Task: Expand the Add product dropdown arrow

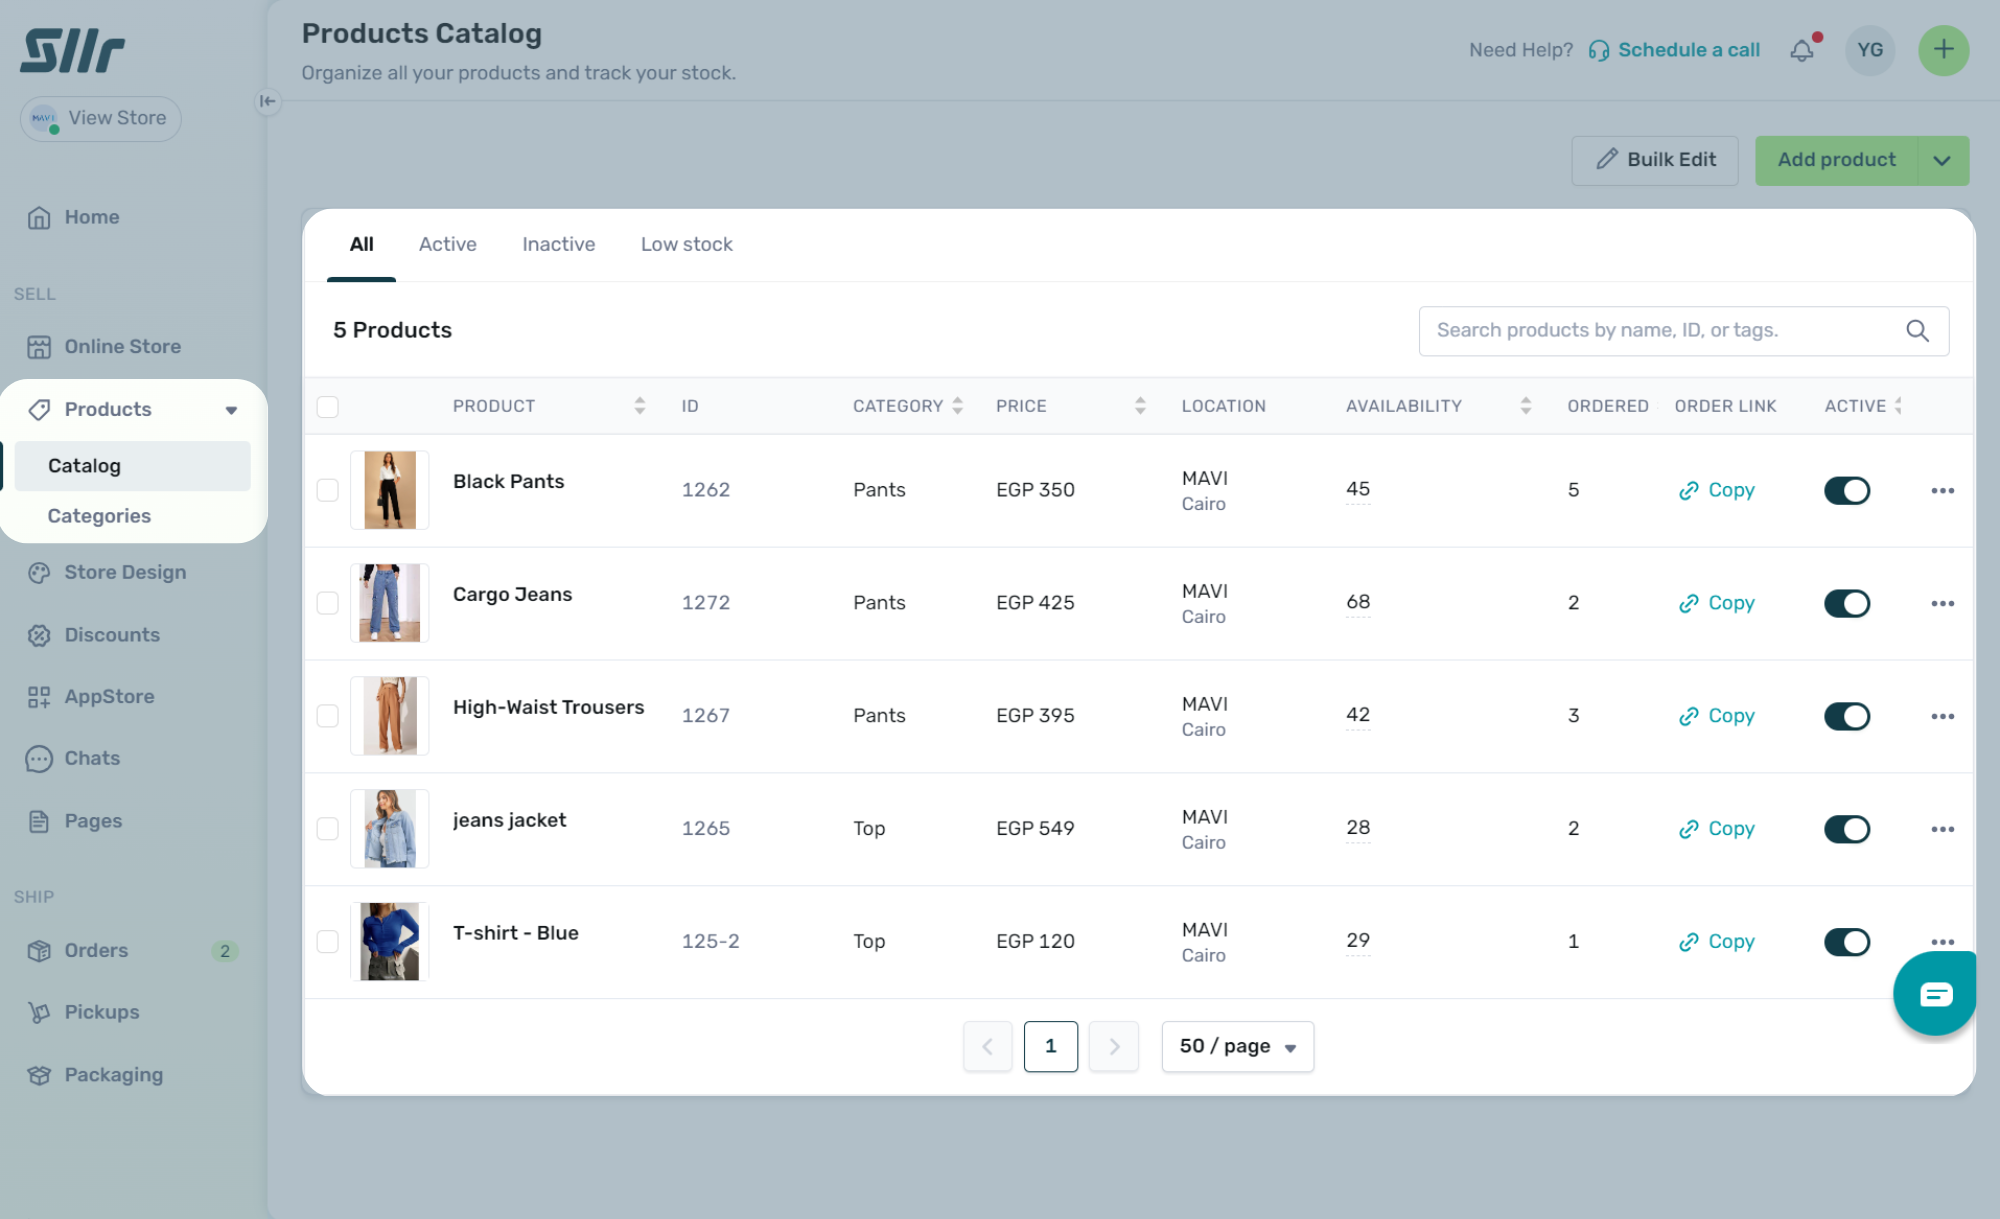Action: coord(1942,161)
